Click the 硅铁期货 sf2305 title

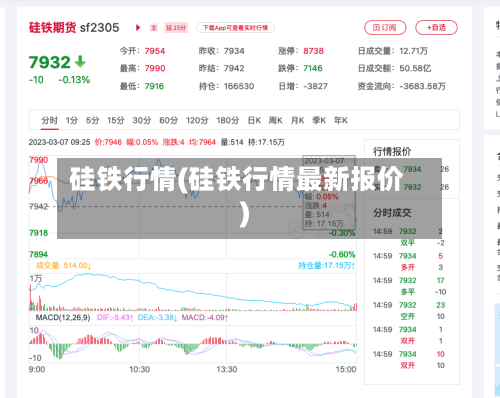coord(74,28)
